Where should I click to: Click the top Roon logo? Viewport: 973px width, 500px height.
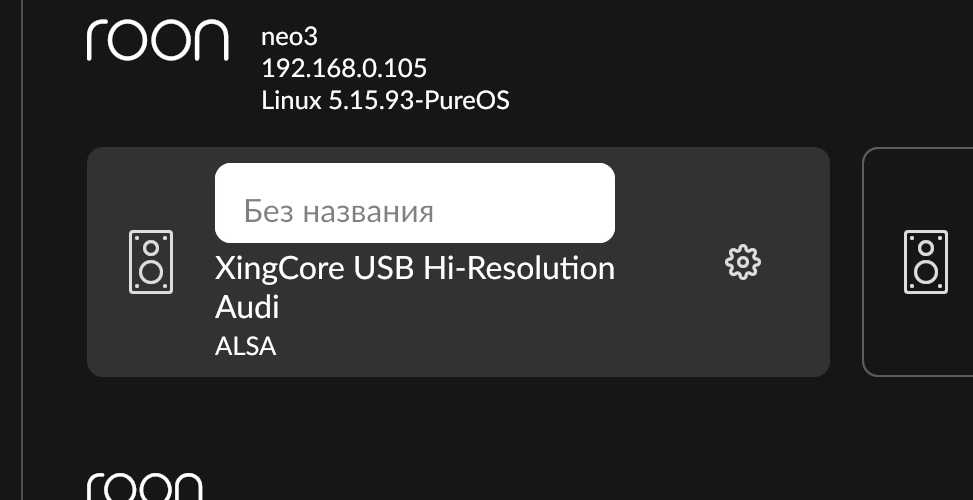[158, 40]
